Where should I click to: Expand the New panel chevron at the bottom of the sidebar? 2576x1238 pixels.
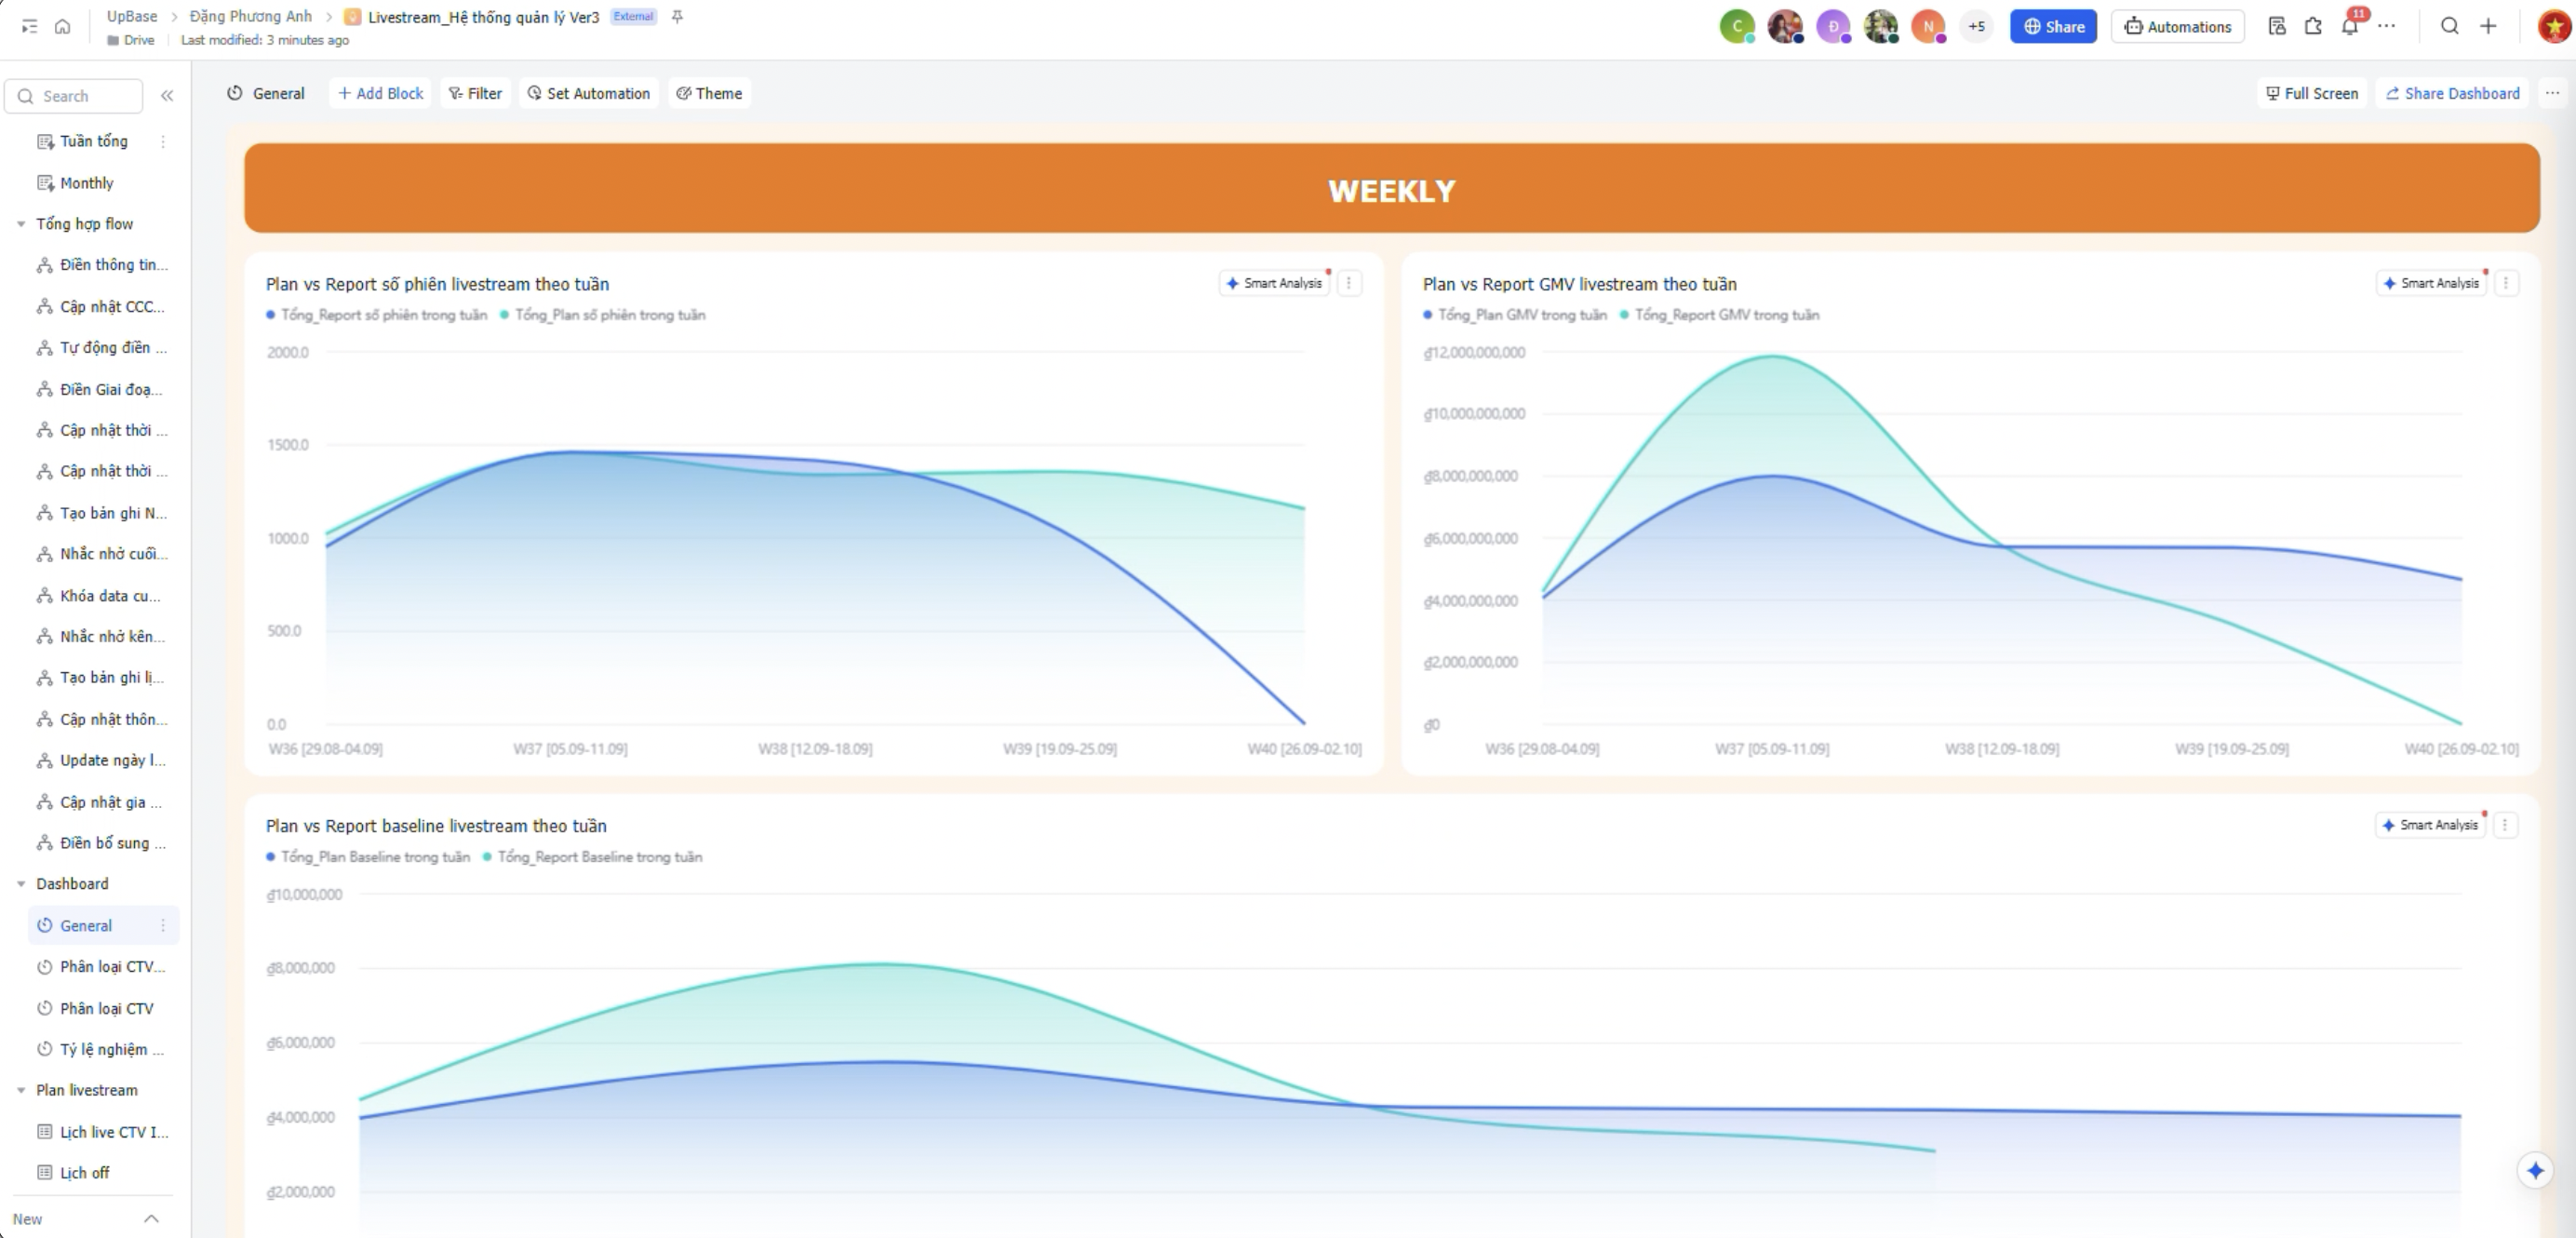tap(151, 1219)
